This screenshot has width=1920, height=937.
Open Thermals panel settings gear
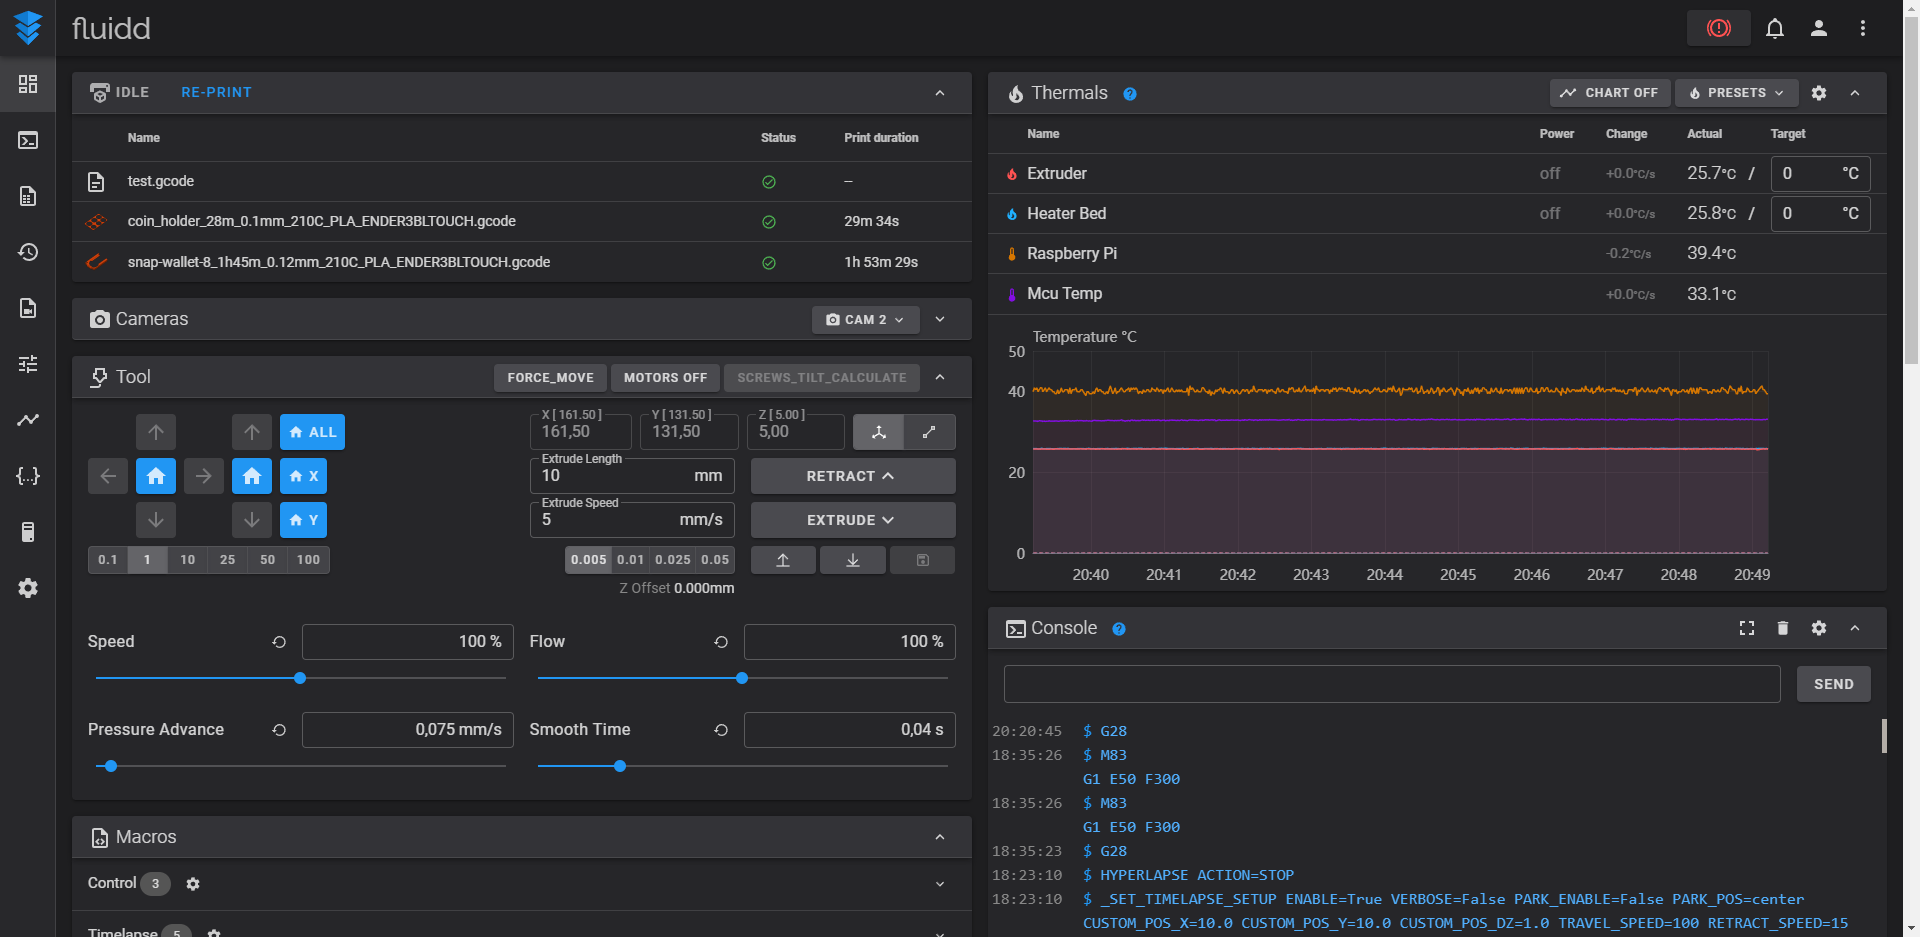(1819, 93)
